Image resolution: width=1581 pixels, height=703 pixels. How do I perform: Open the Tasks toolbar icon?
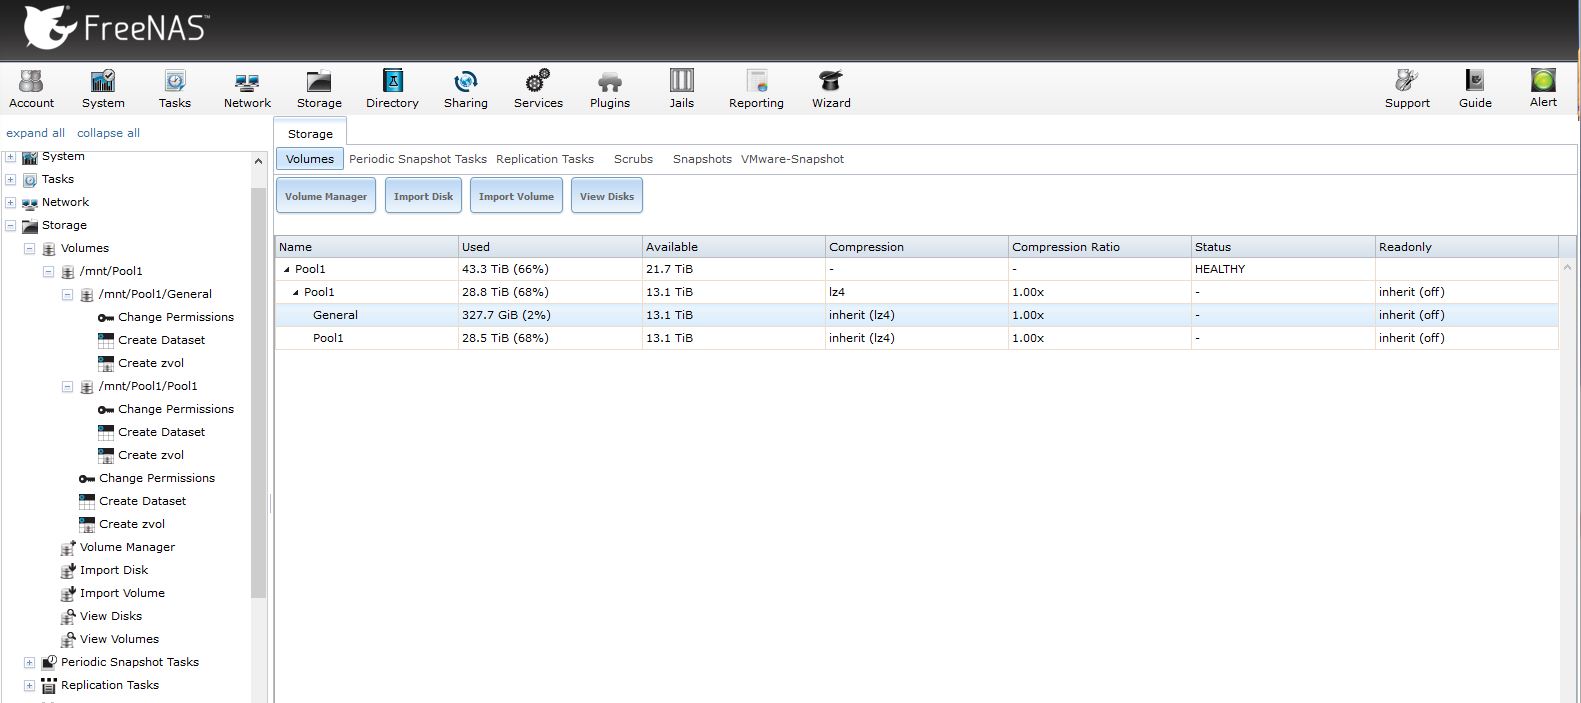point(174,88)
